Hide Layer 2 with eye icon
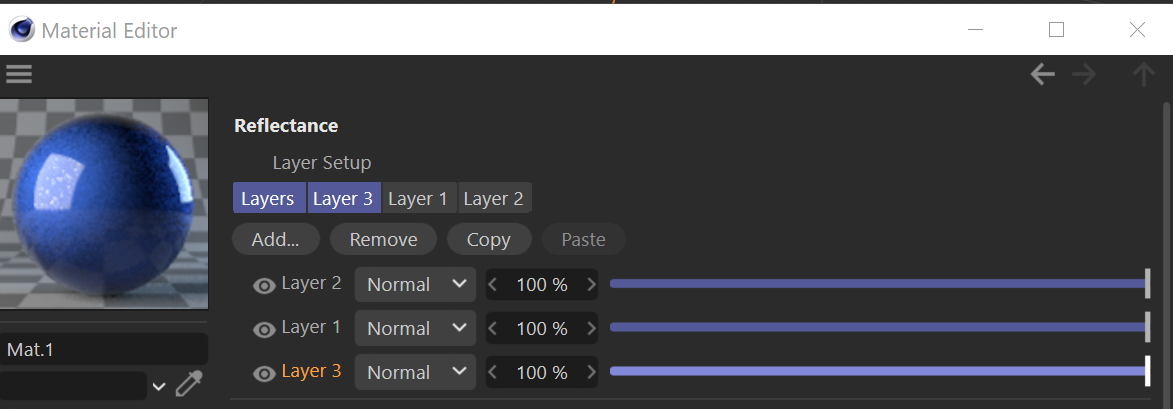 [x=264, y=286]
